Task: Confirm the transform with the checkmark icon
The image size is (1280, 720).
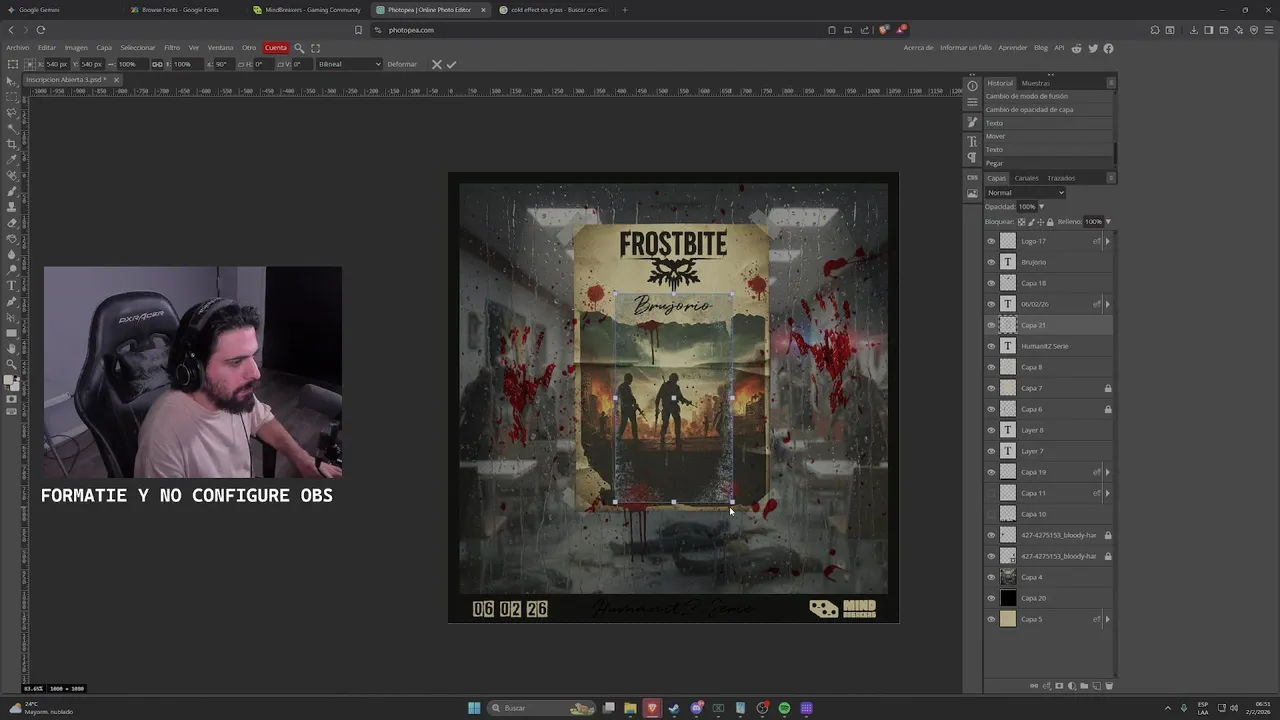Action: (451, 64)
